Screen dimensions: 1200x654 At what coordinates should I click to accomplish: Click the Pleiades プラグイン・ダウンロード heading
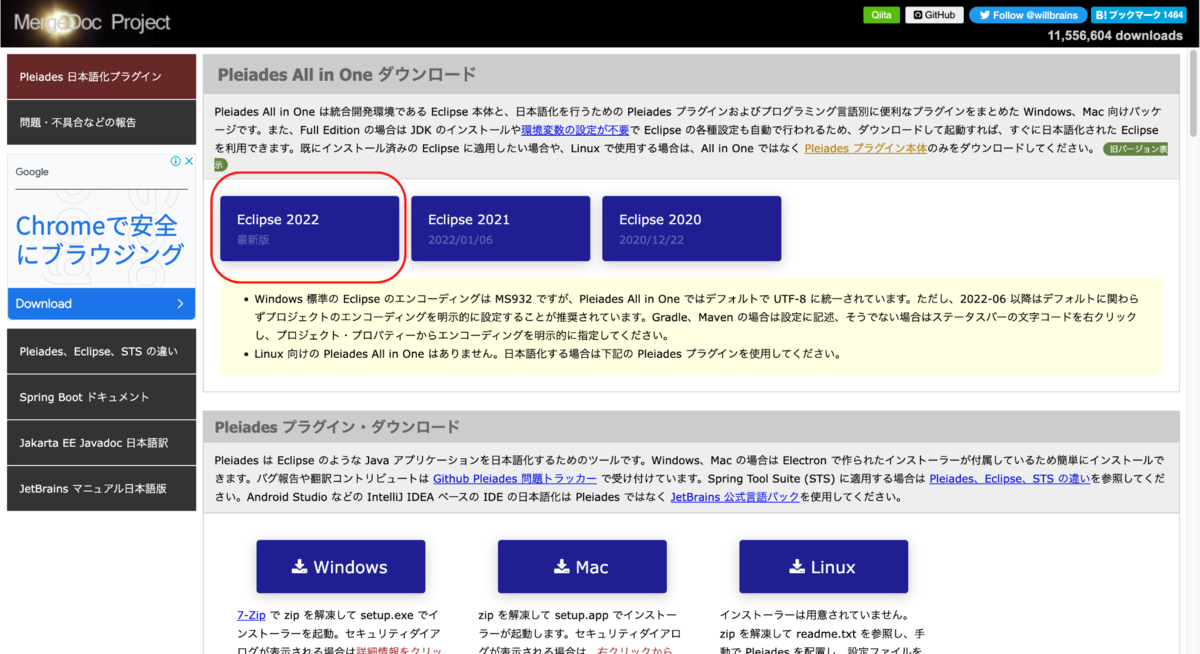click(x=338, y=427)
